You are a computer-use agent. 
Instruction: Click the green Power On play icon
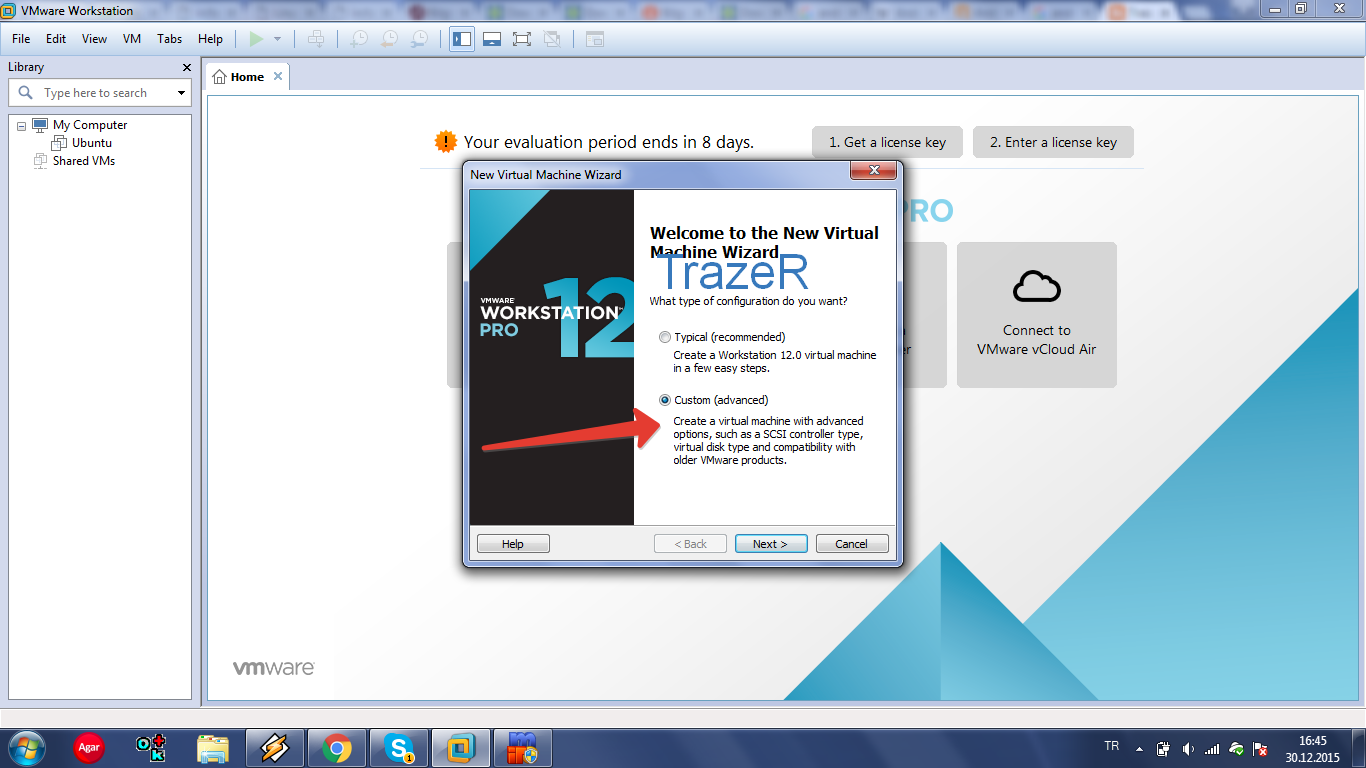click(x=256, y=39)
